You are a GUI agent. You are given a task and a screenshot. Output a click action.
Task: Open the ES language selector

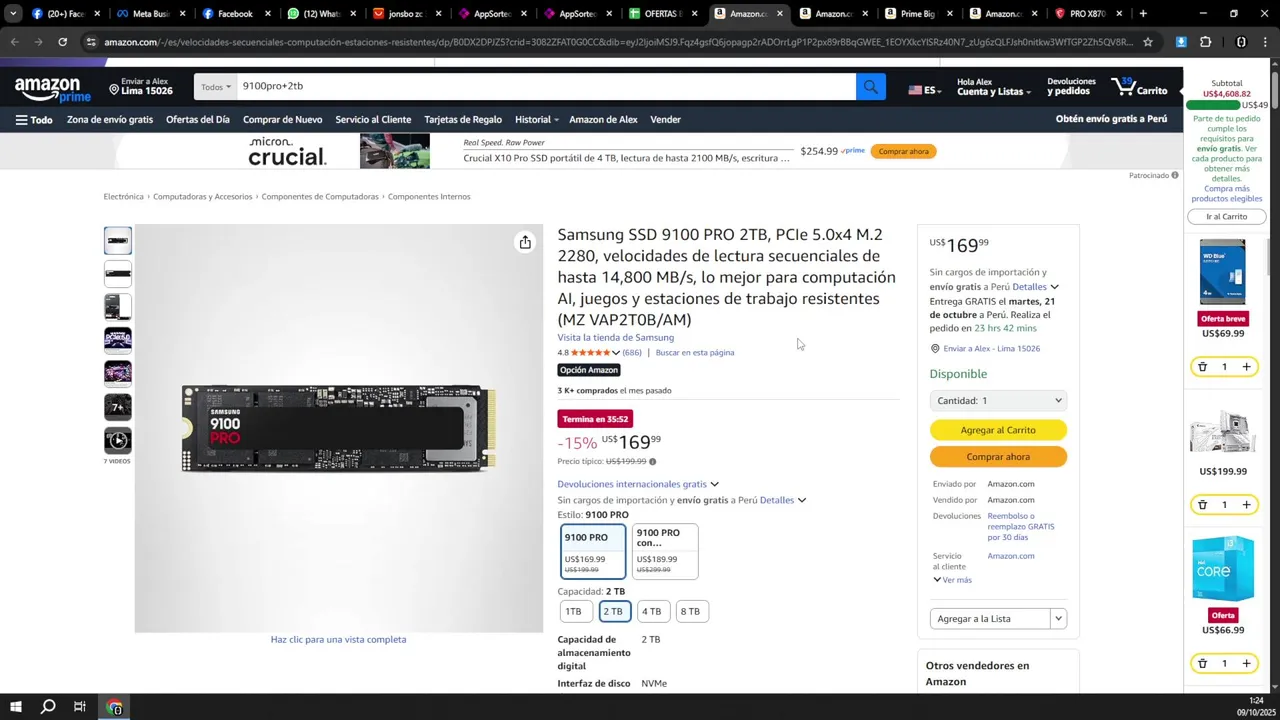pos(924,90)
